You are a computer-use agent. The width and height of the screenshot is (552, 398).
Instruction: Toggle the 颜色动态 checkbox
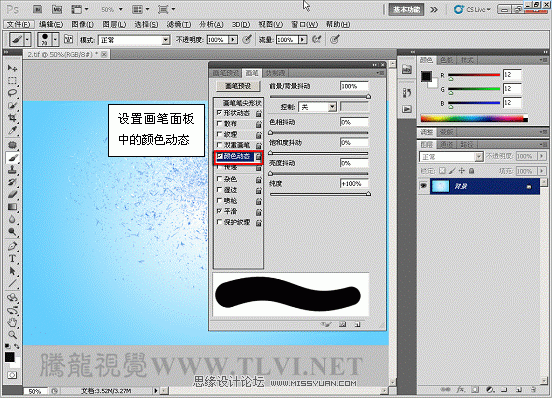pyautogui.click(x=219, y=156)
